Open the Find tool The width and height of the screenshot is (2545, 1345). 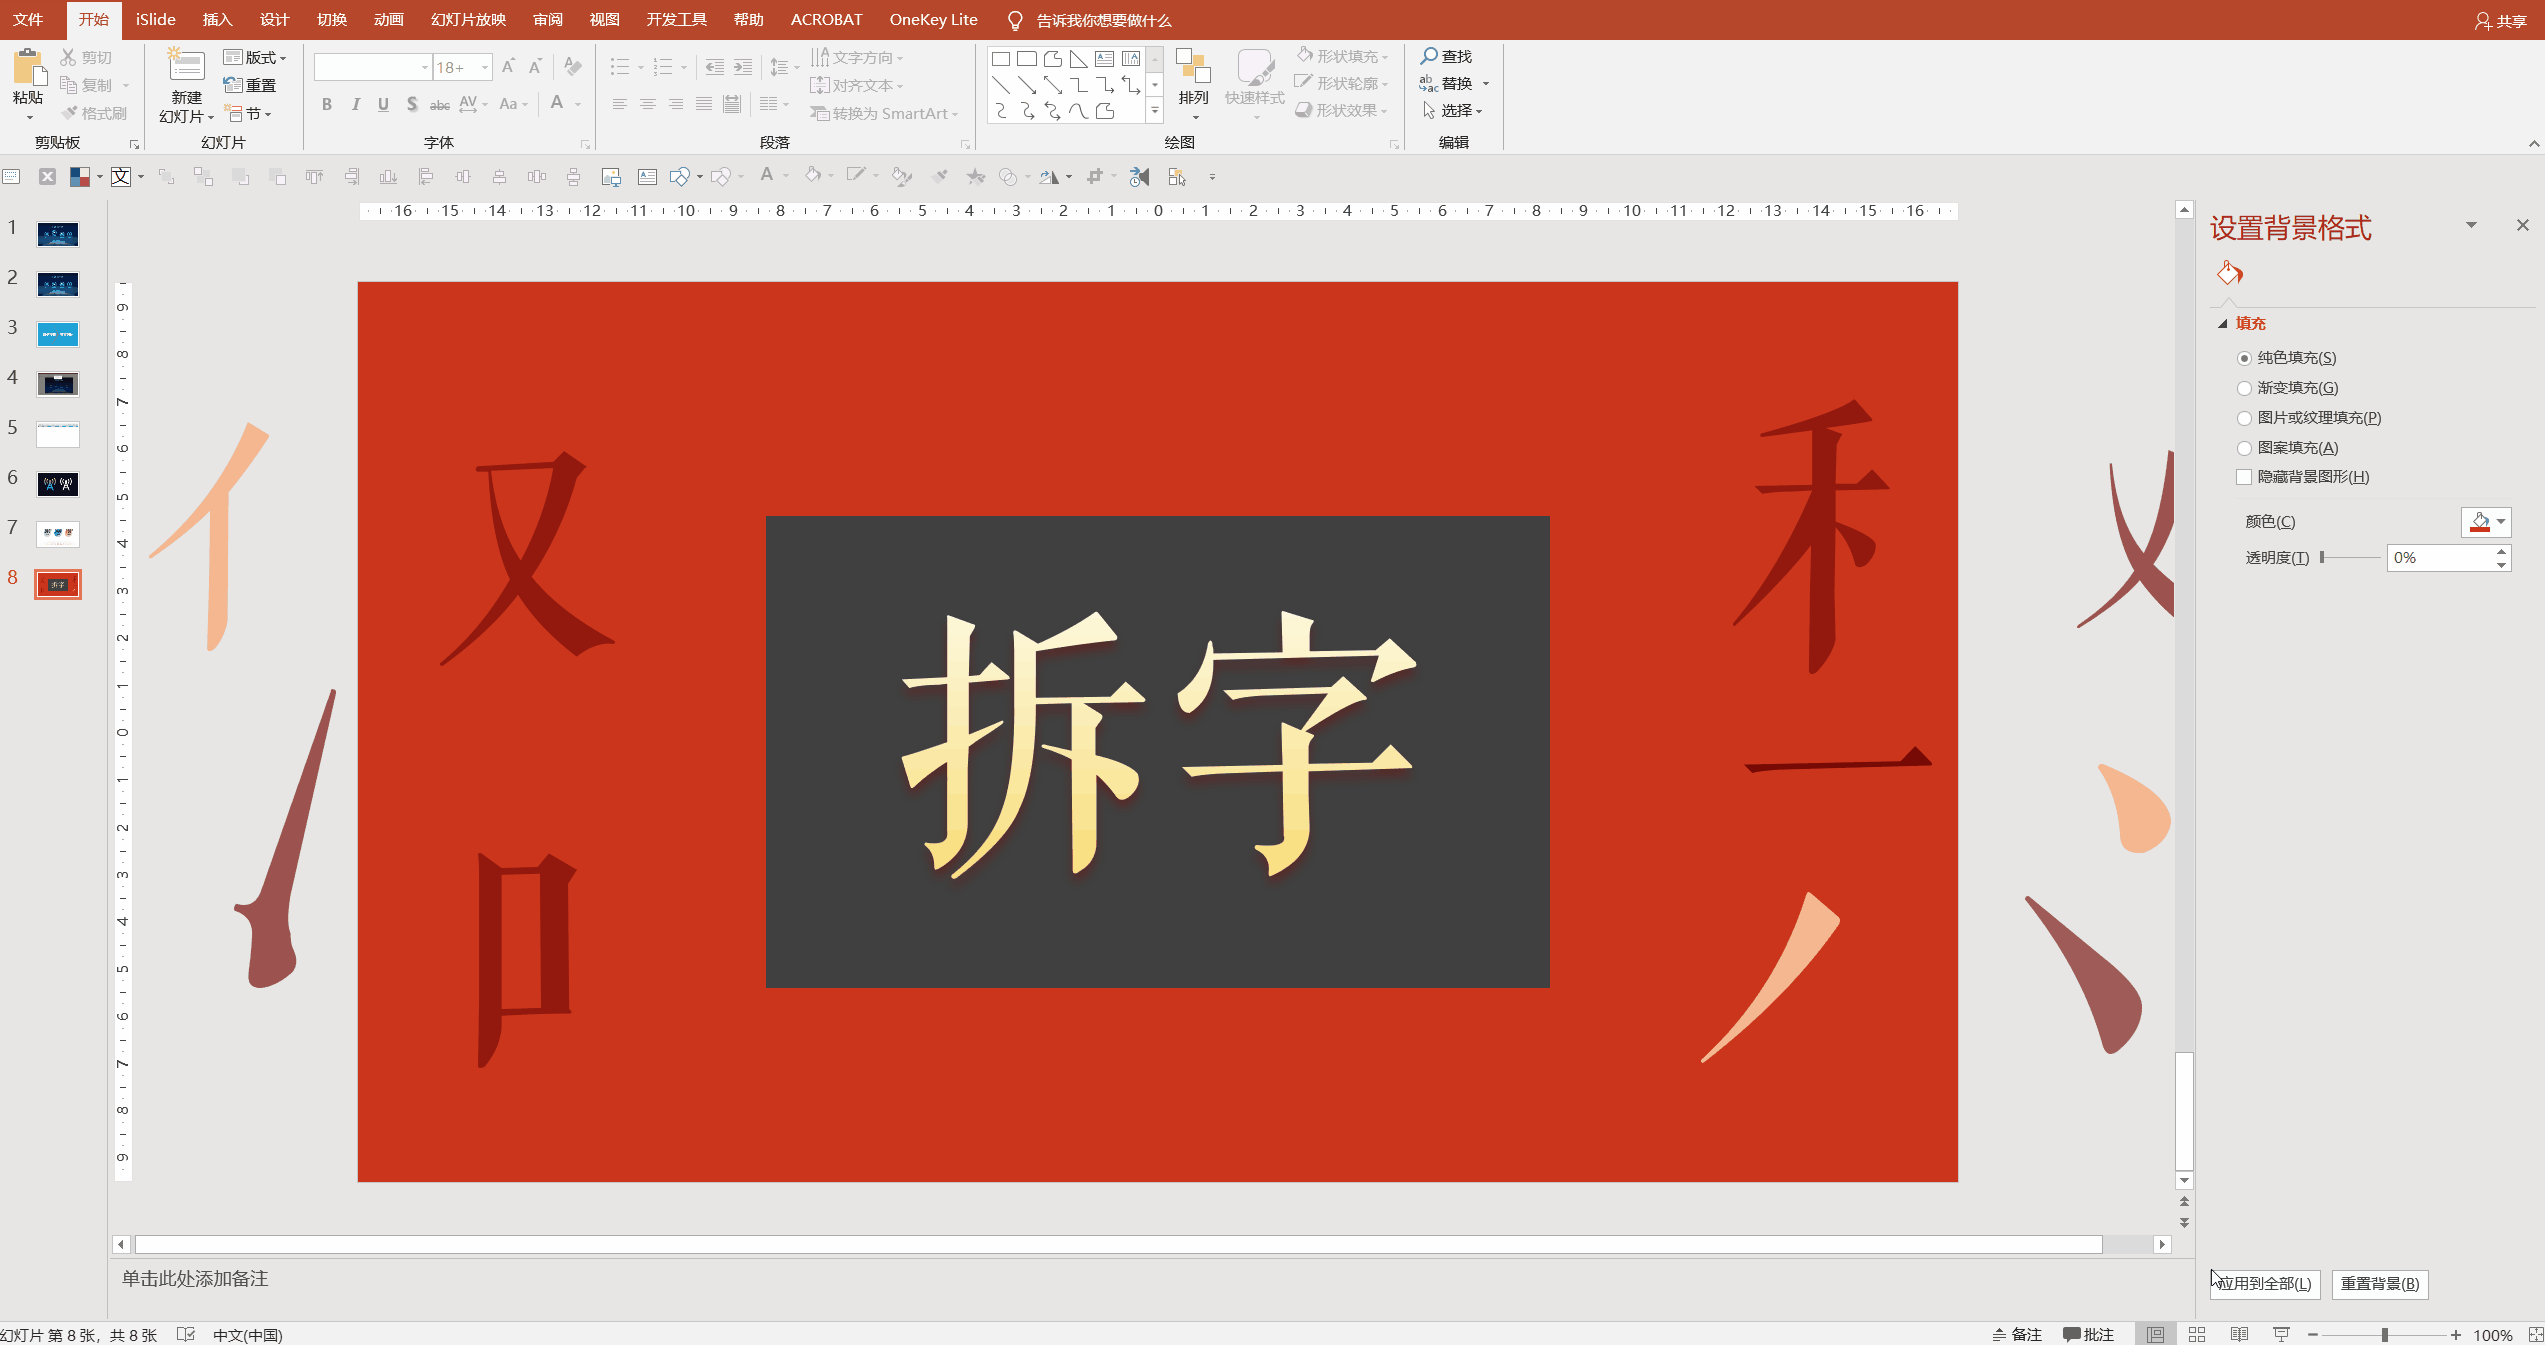(x=1449, y=56)
